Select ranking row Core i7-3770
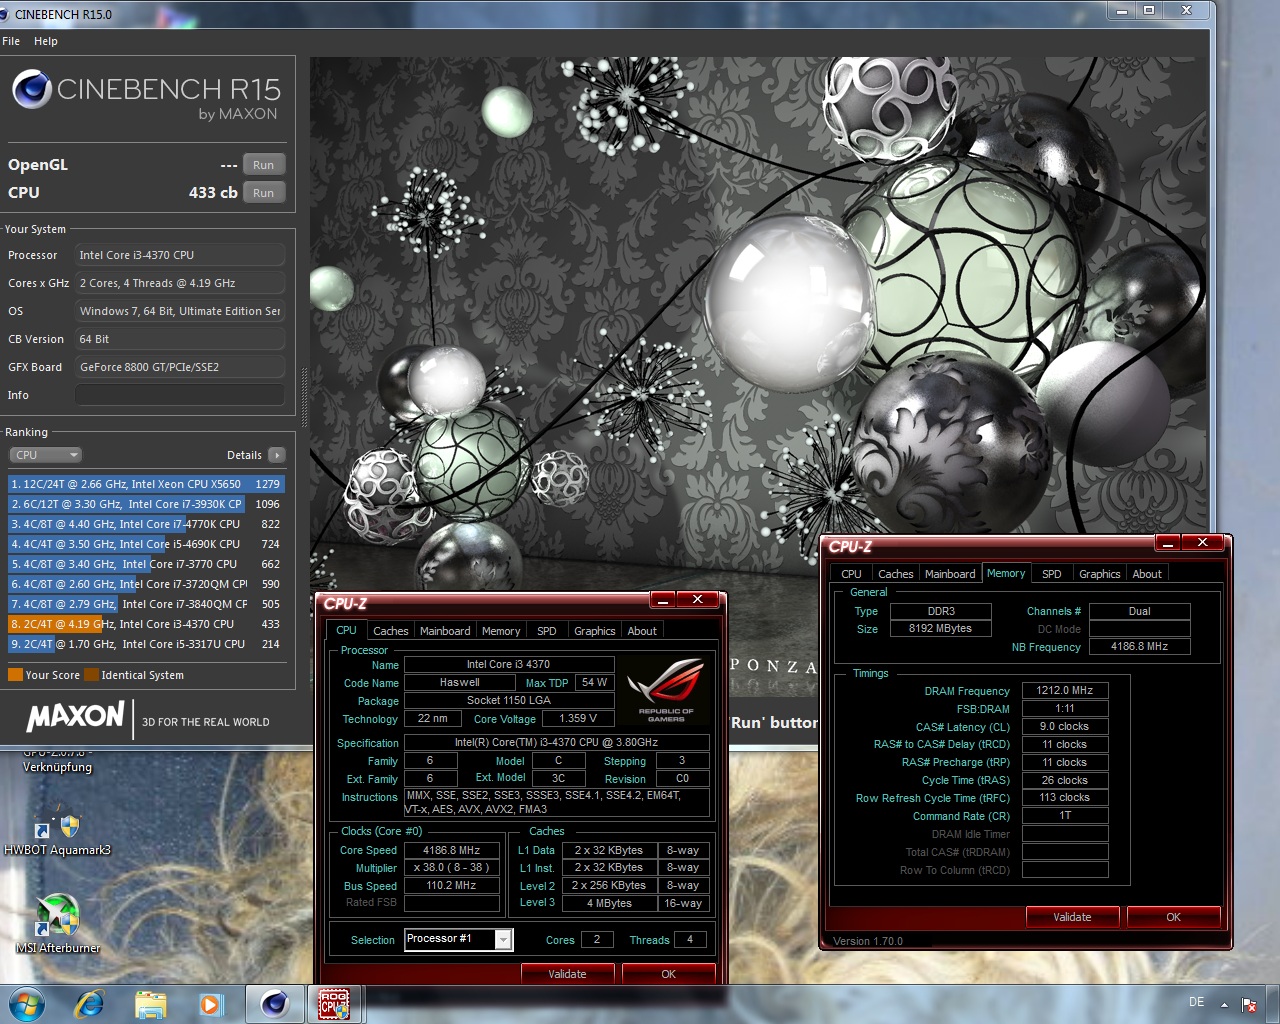 pos(146,564)
